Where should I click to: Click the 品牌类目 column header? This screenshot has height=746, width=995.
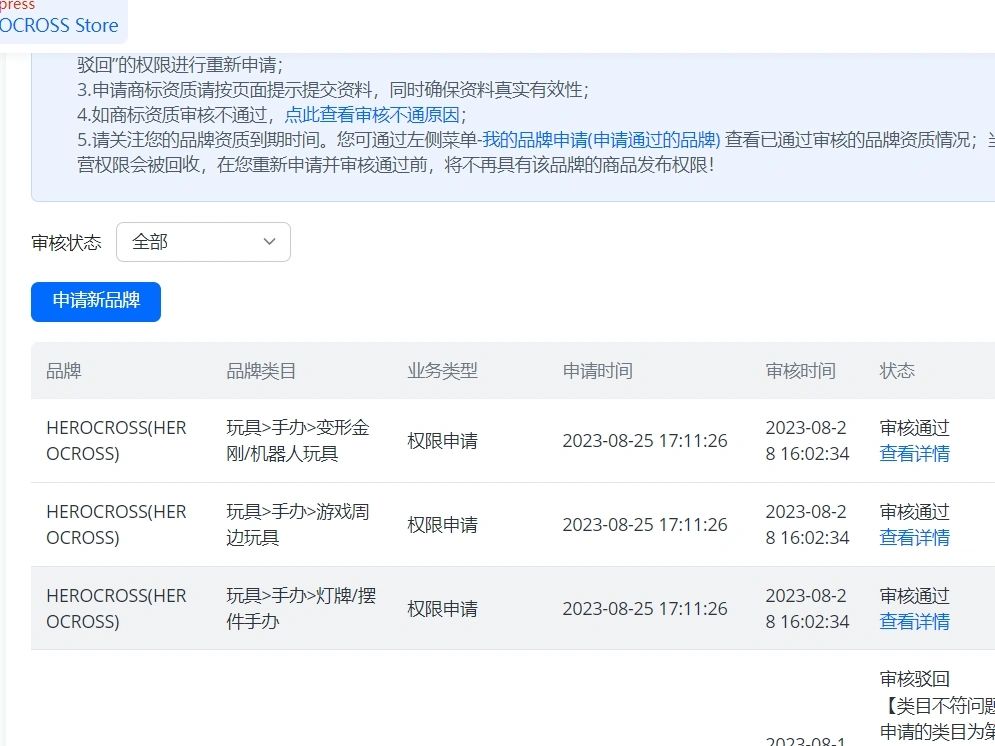point(261,370)
